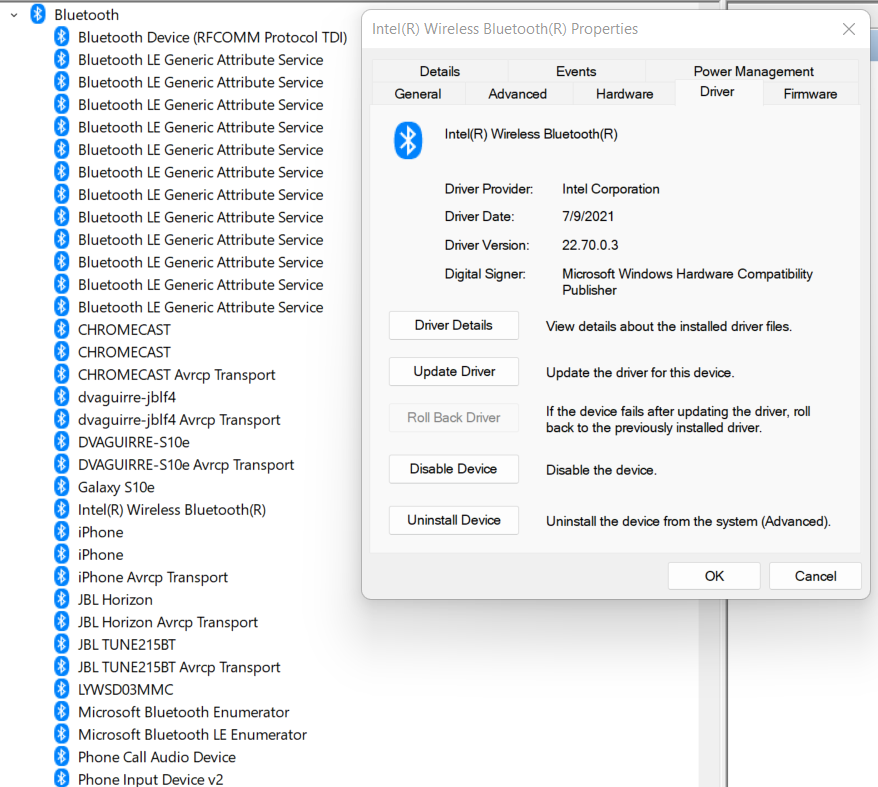Viewport: 878px width, 787px height.
Task: Click icon beside dvaguirre-jblf4 Avrcp Transport
Action: point(62,420)
